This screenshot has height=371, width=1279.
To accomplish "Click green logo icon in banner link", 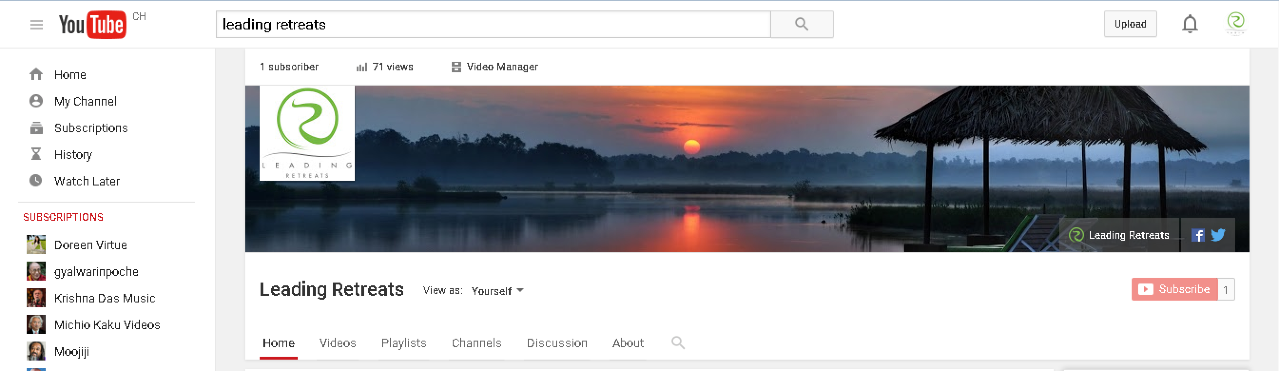I will click(1076, 235).
